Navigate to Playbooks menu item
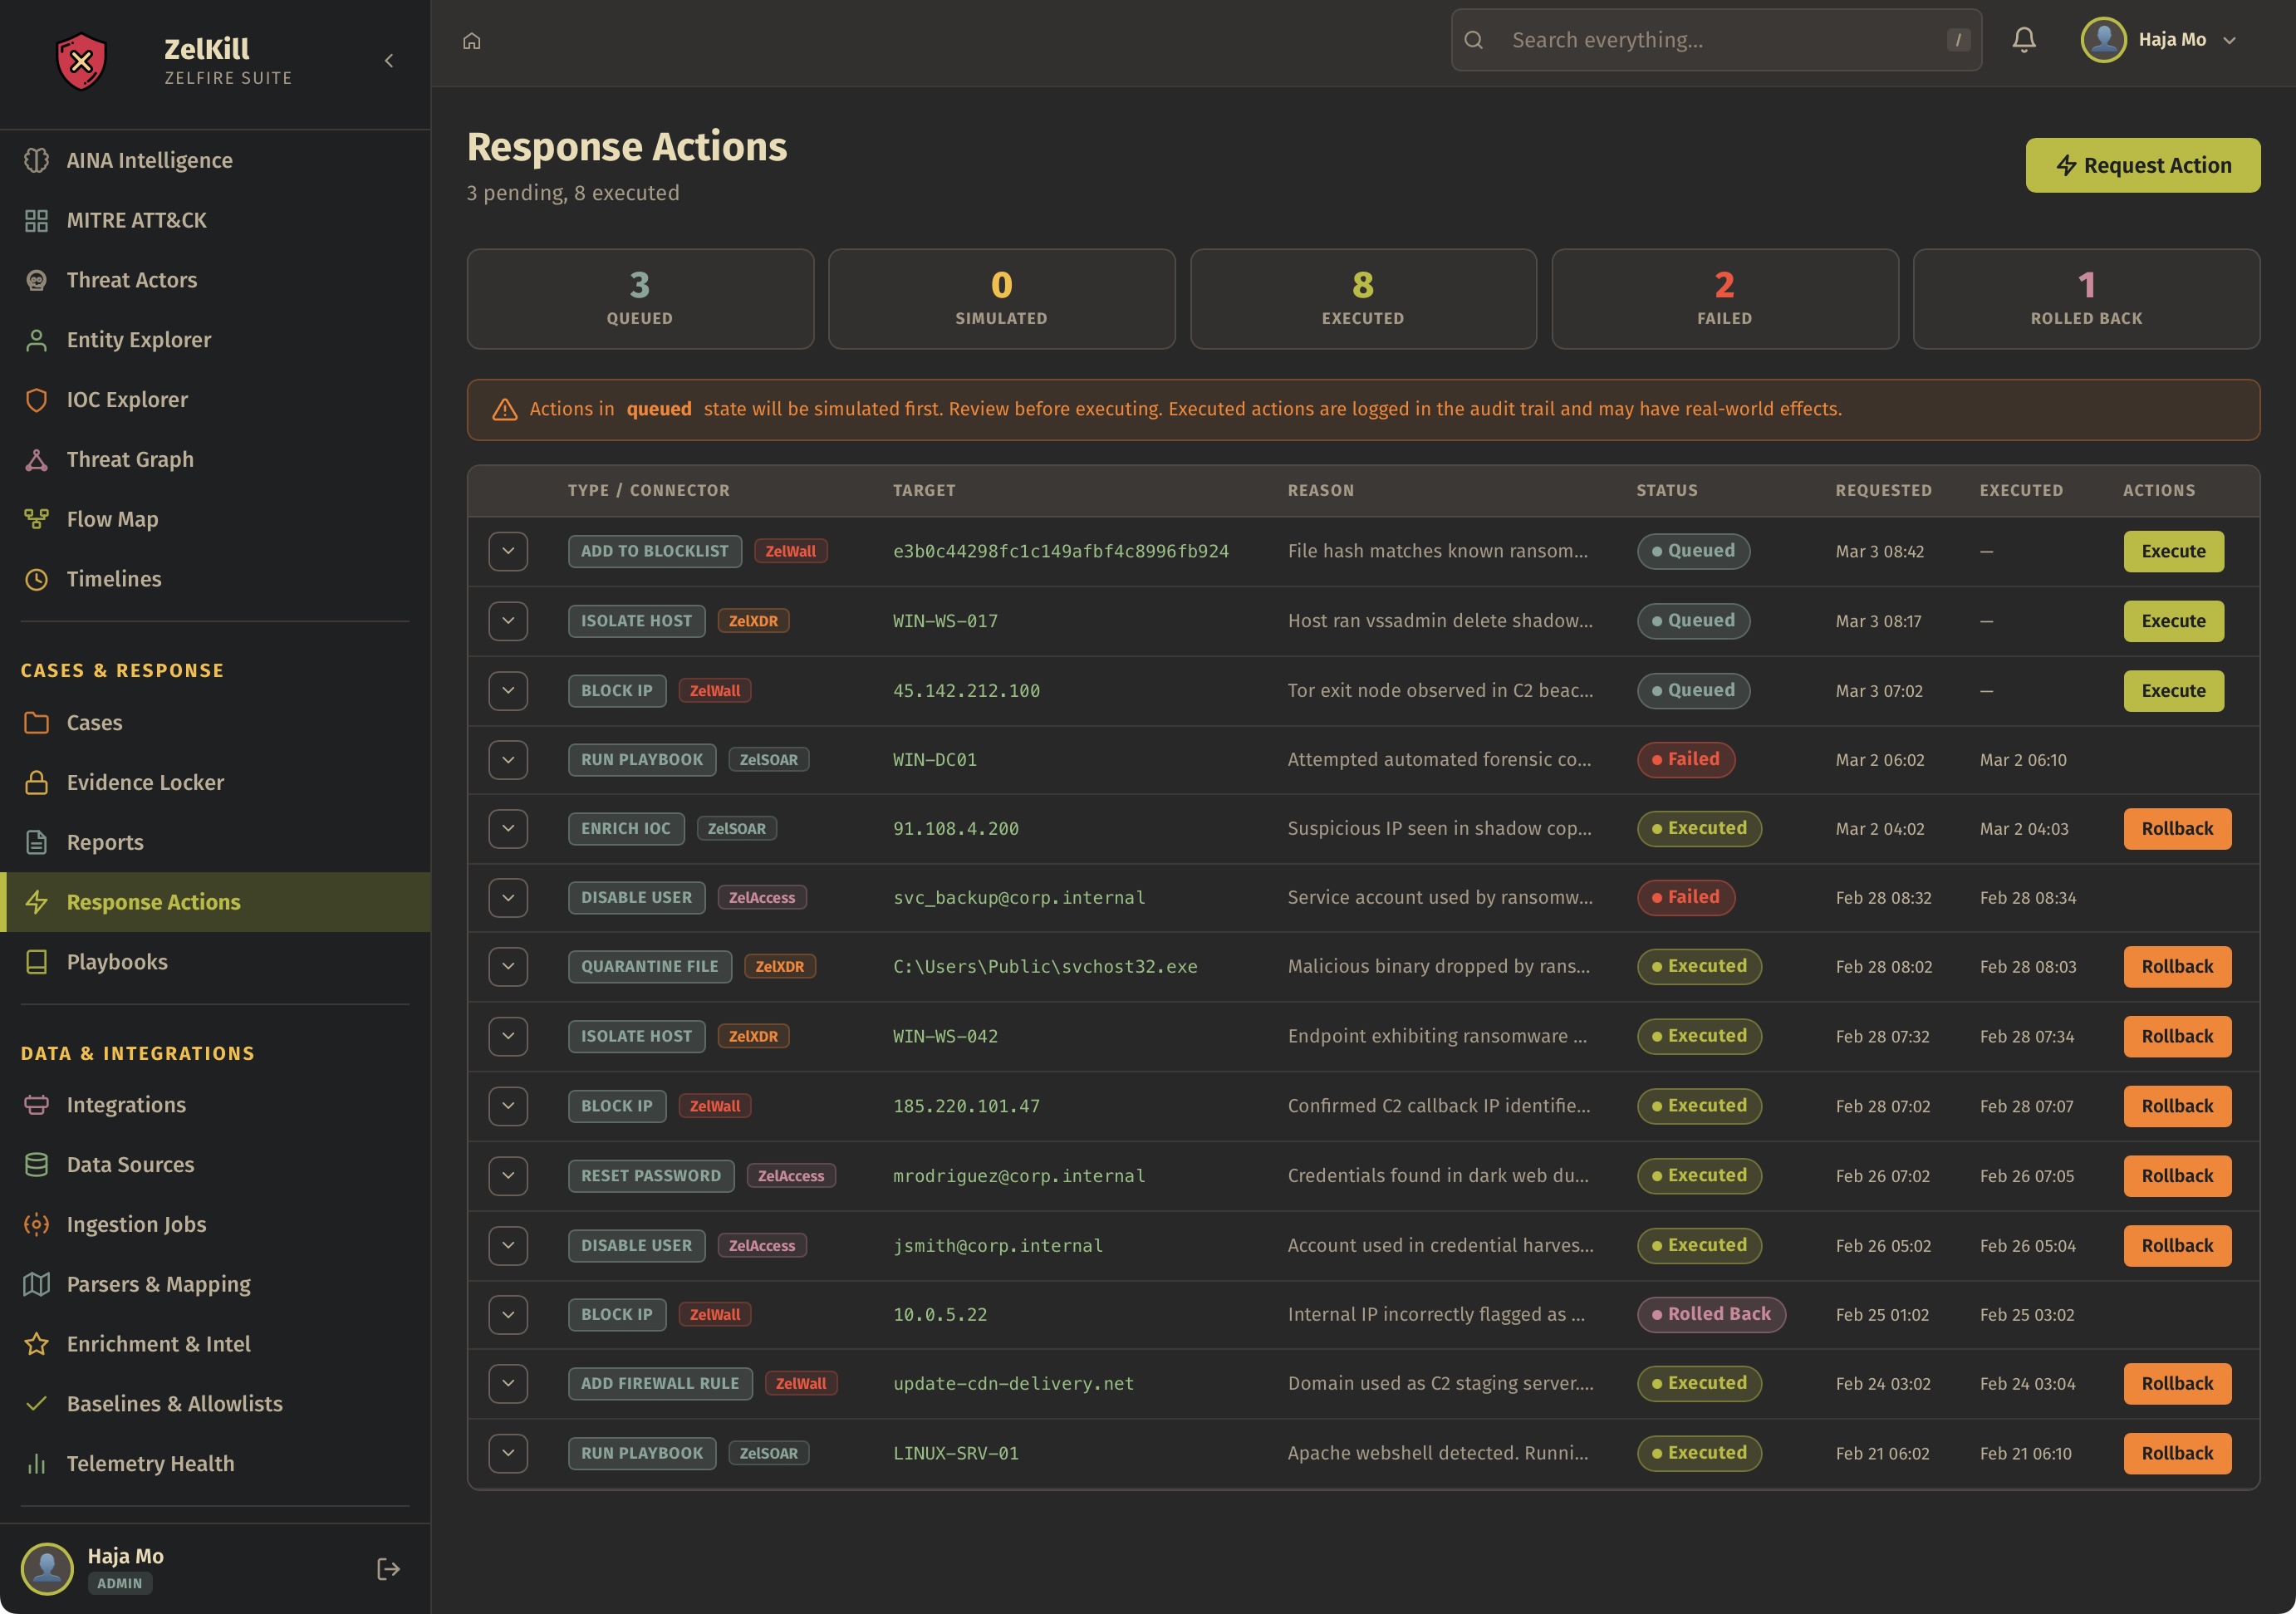2296x1614 pixels. tap(117, 962)
